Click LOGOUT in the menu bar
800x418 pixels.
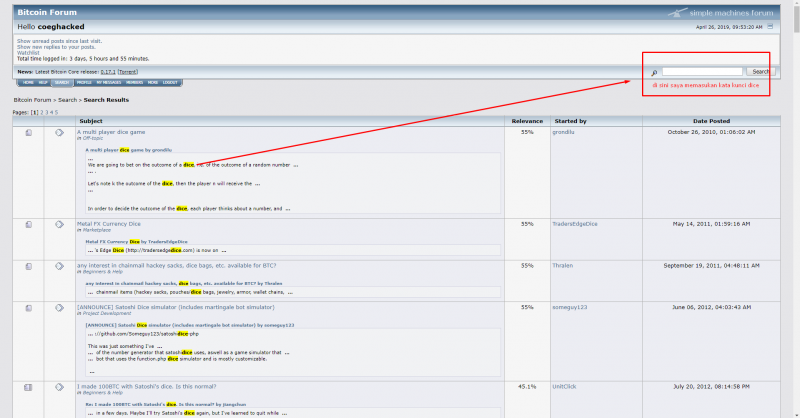point(170,83)
